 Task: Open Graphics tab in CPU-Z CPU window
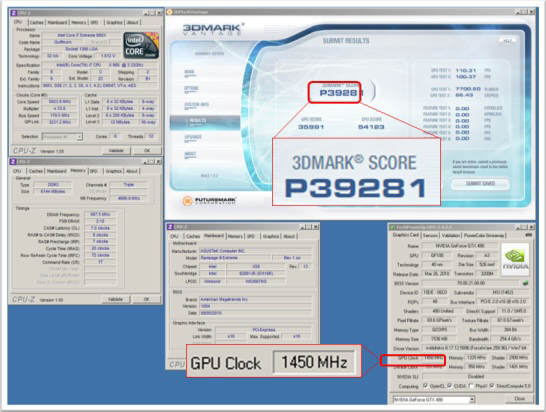tap(114, 22)
